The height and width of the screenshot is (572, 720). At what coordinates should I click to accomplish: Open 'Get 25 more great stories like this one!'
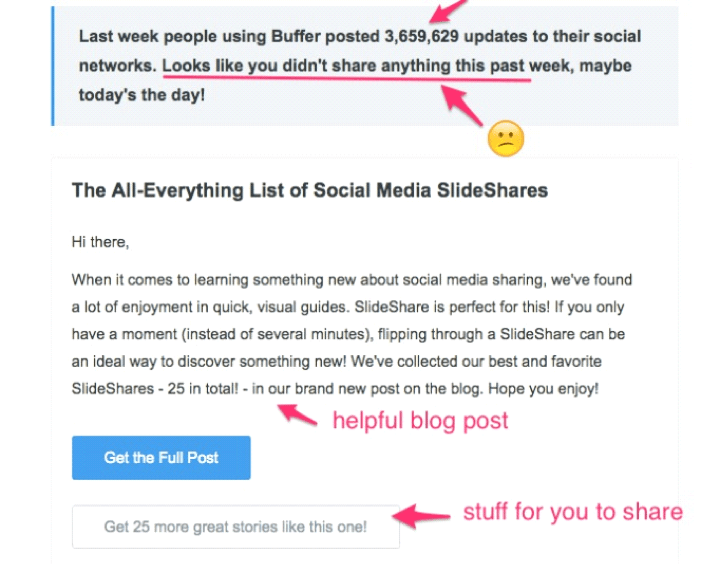(x=235, y=527)
